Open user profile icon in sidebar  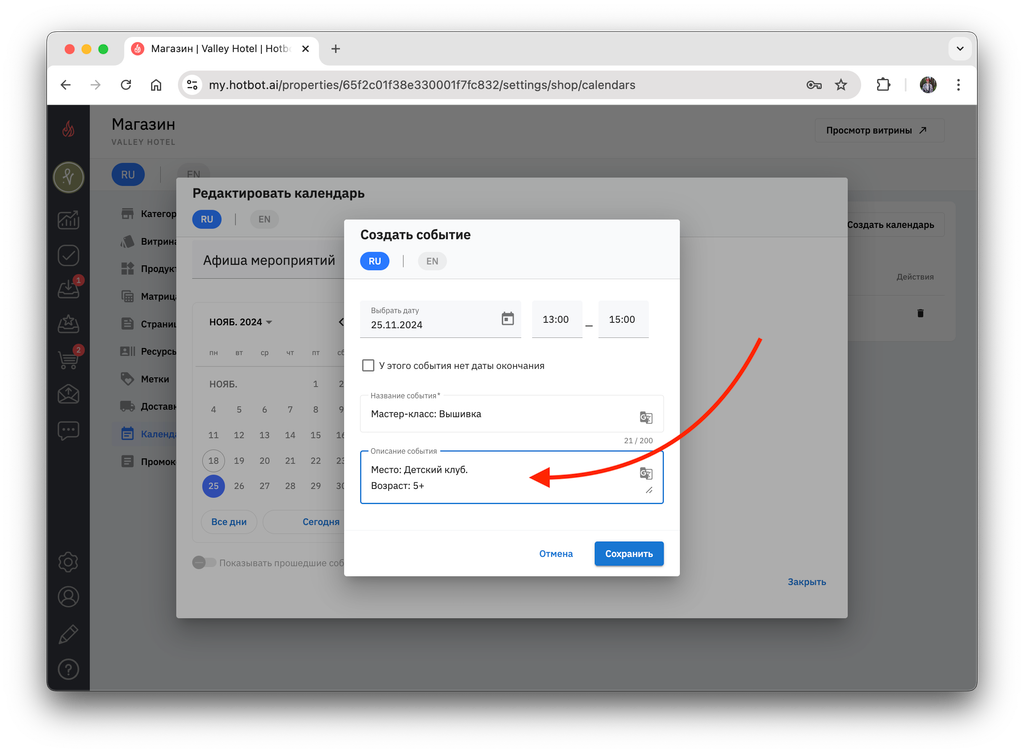coord(68,597)
